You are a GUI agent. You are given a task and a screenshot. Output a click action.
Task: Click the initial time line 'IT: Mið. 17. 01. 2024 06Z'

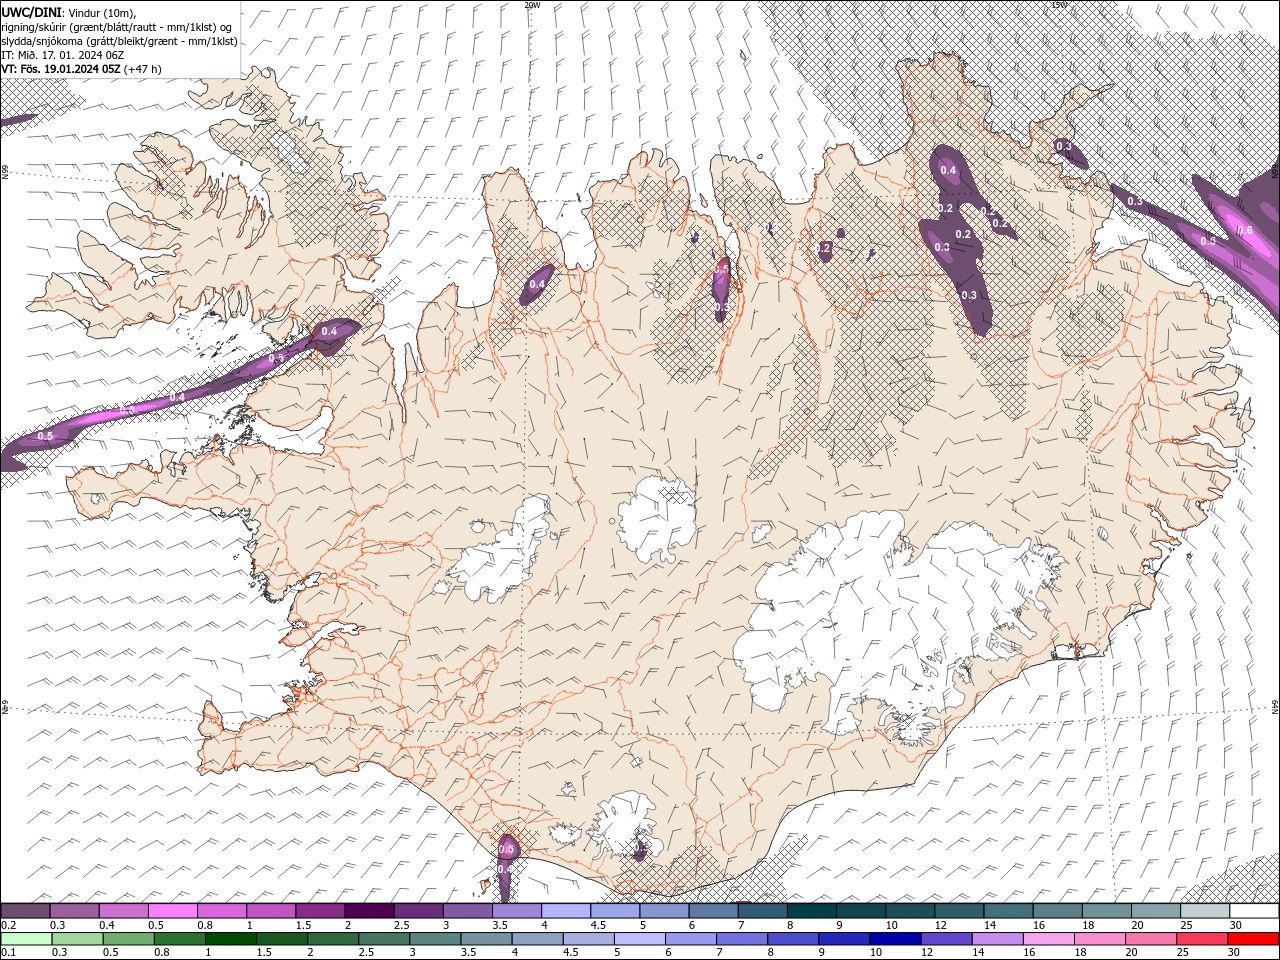click(63, 55)
